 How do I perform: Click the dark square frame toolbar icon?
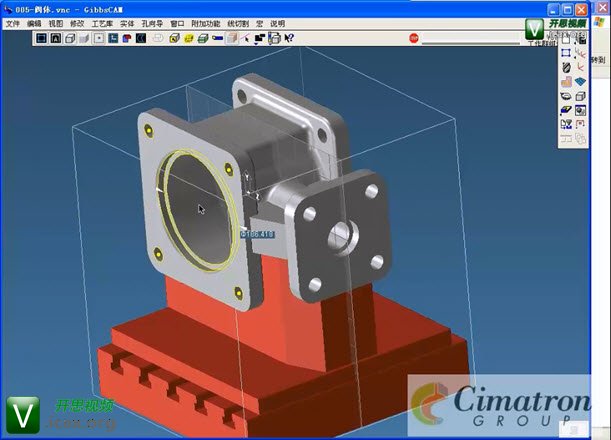click(42, 38)
